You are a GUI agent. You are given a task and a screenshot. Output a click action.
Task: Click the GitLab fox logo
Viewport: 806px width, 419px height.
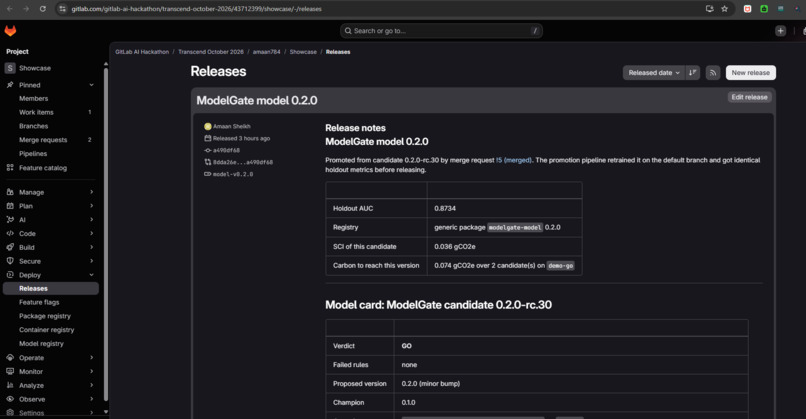click(x=10, y=31)
